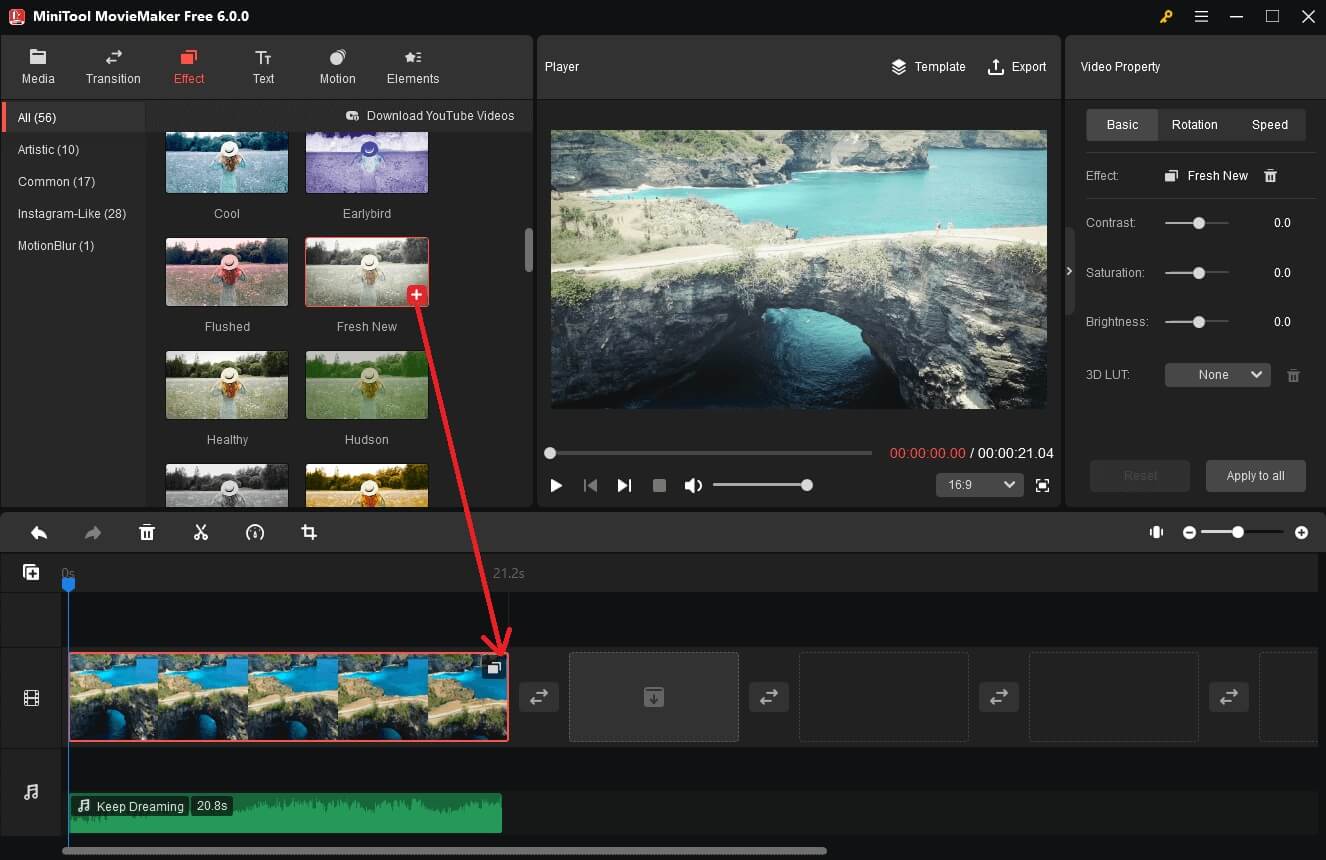This screenshot has width=1326, height=860.
Task: Click the Apply to all button
Action: pos(1255,476)
